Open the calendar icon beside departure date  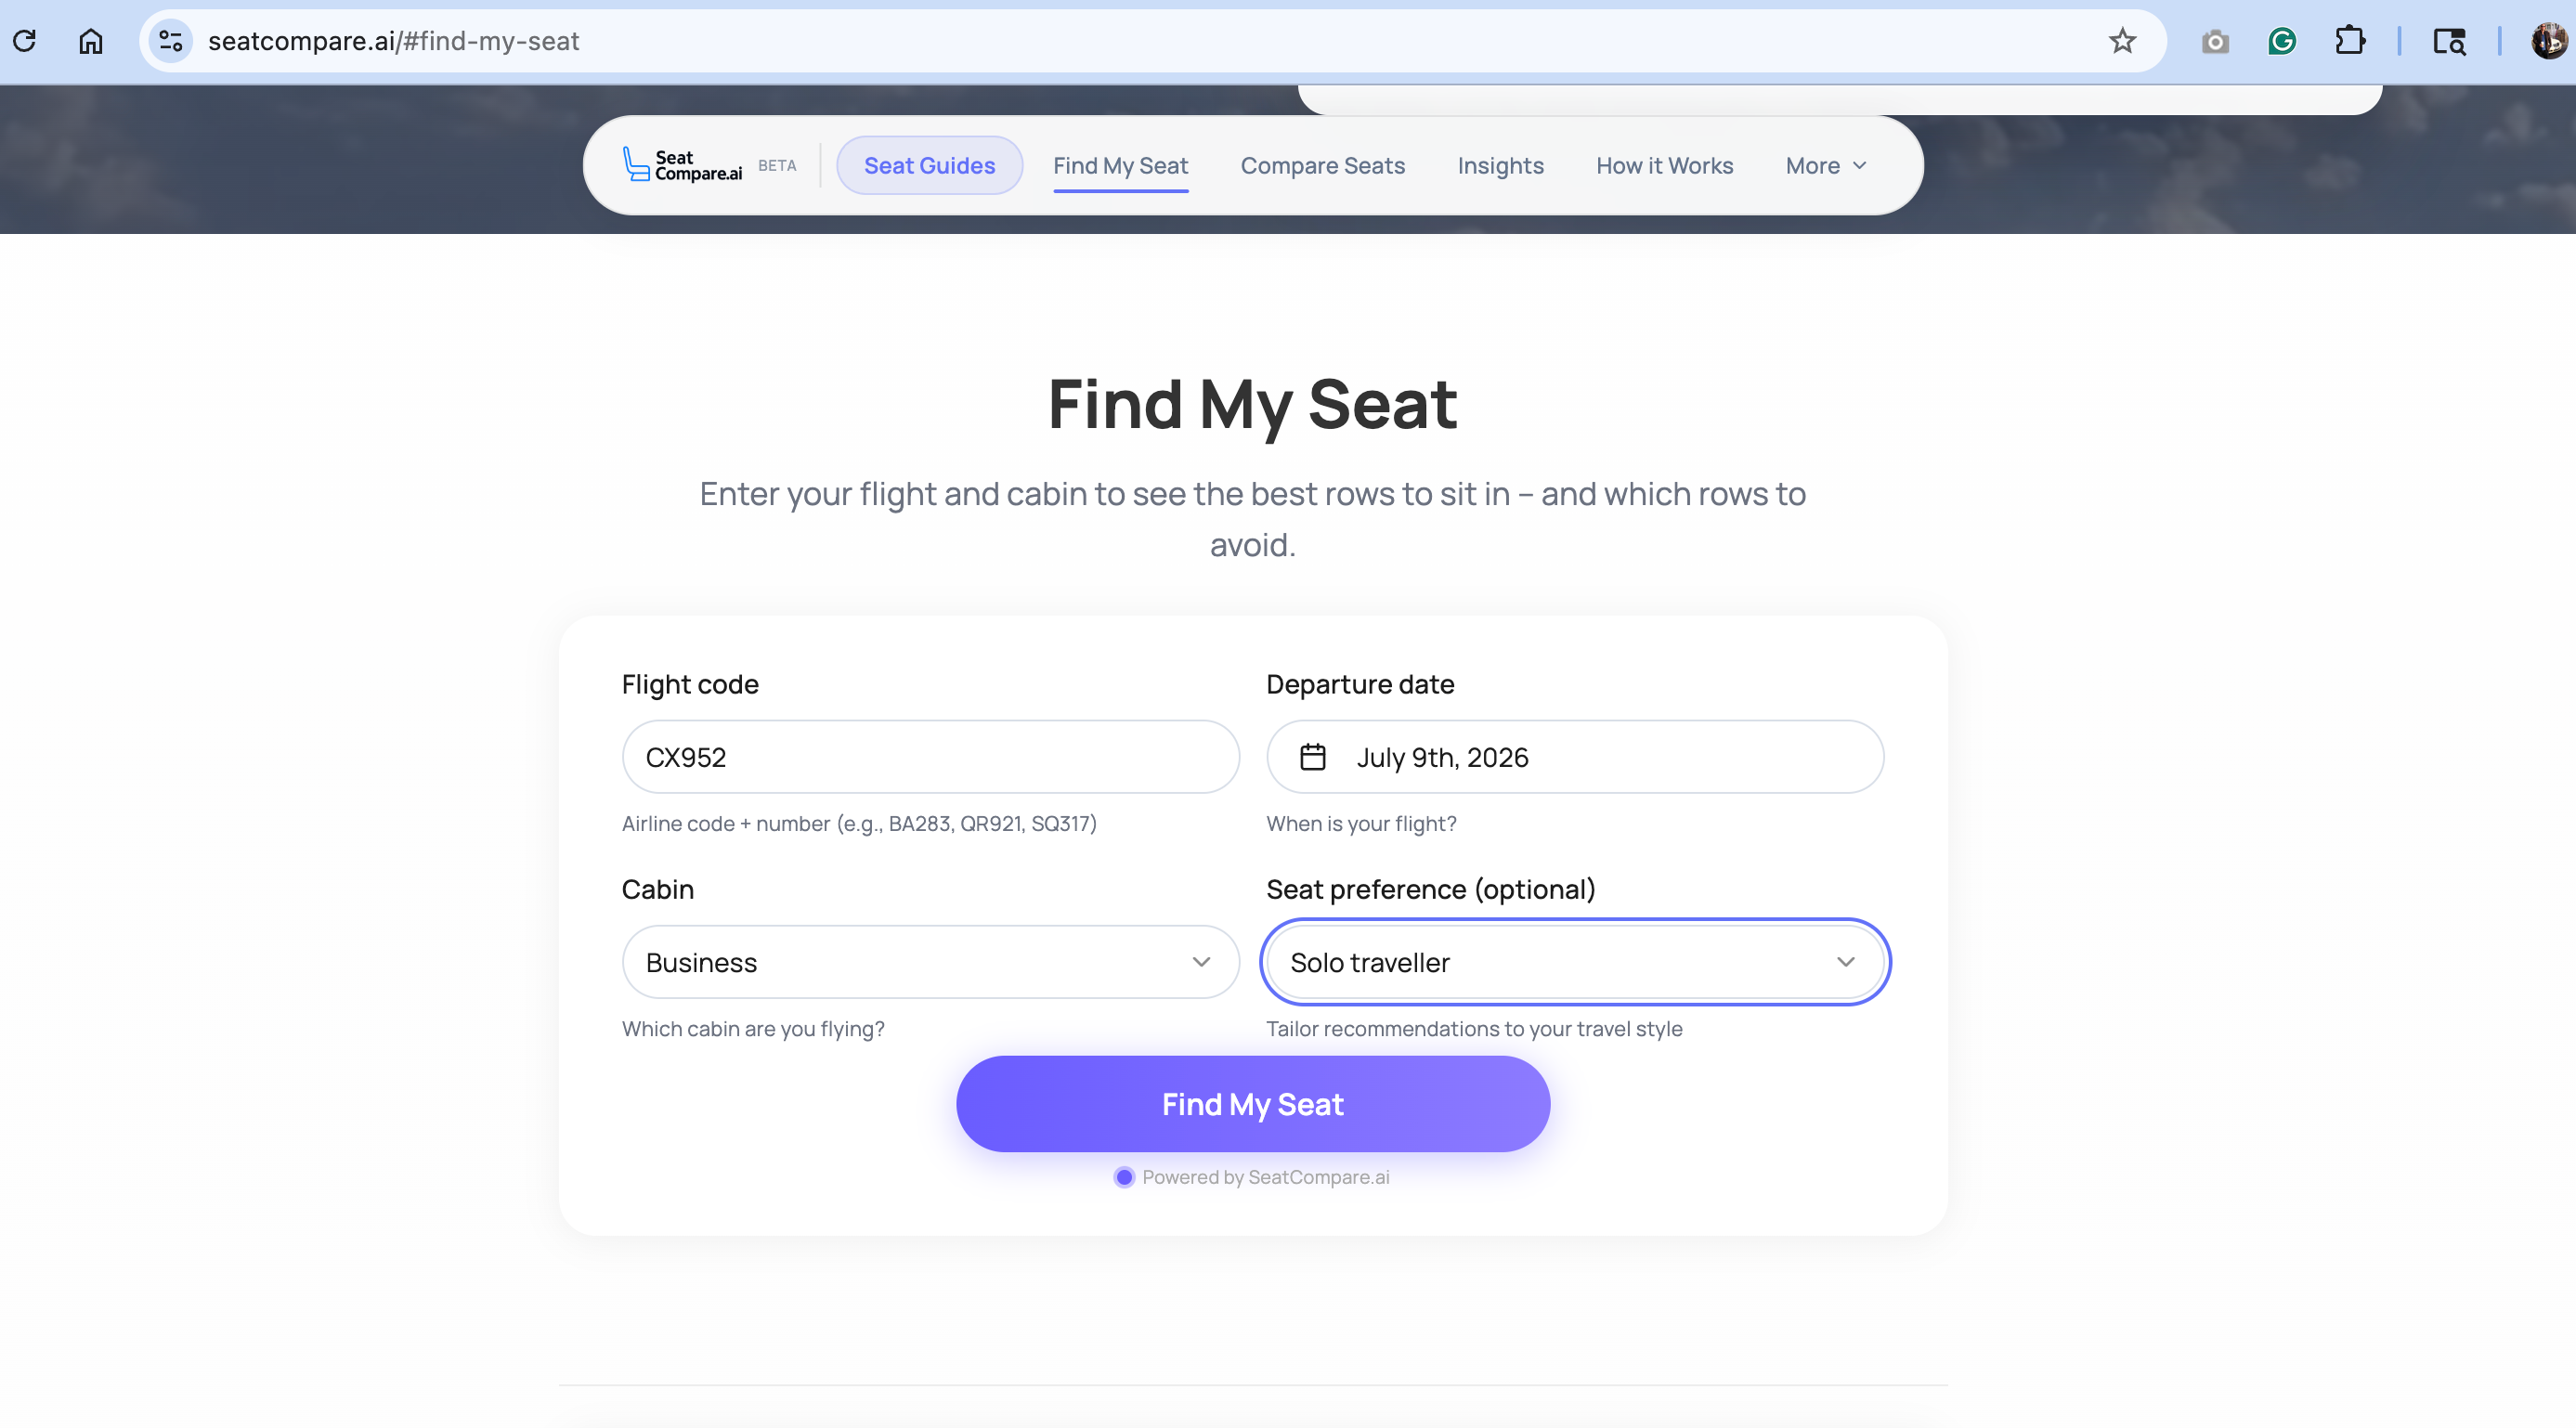pyautogui.click(x=1313, y=757)
